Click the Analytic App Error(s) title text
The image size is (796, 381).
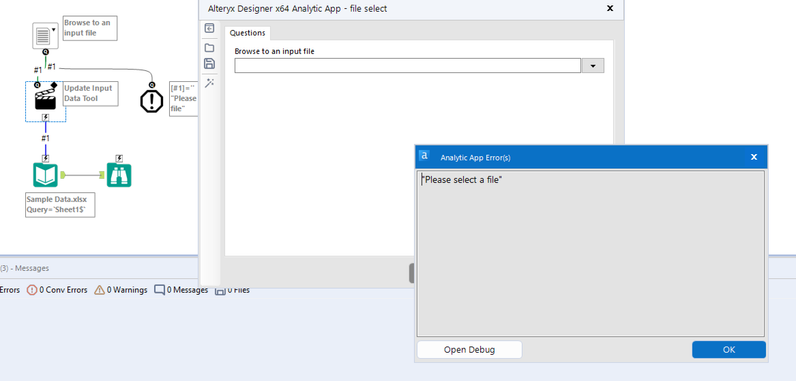click(x=475, y=158)
